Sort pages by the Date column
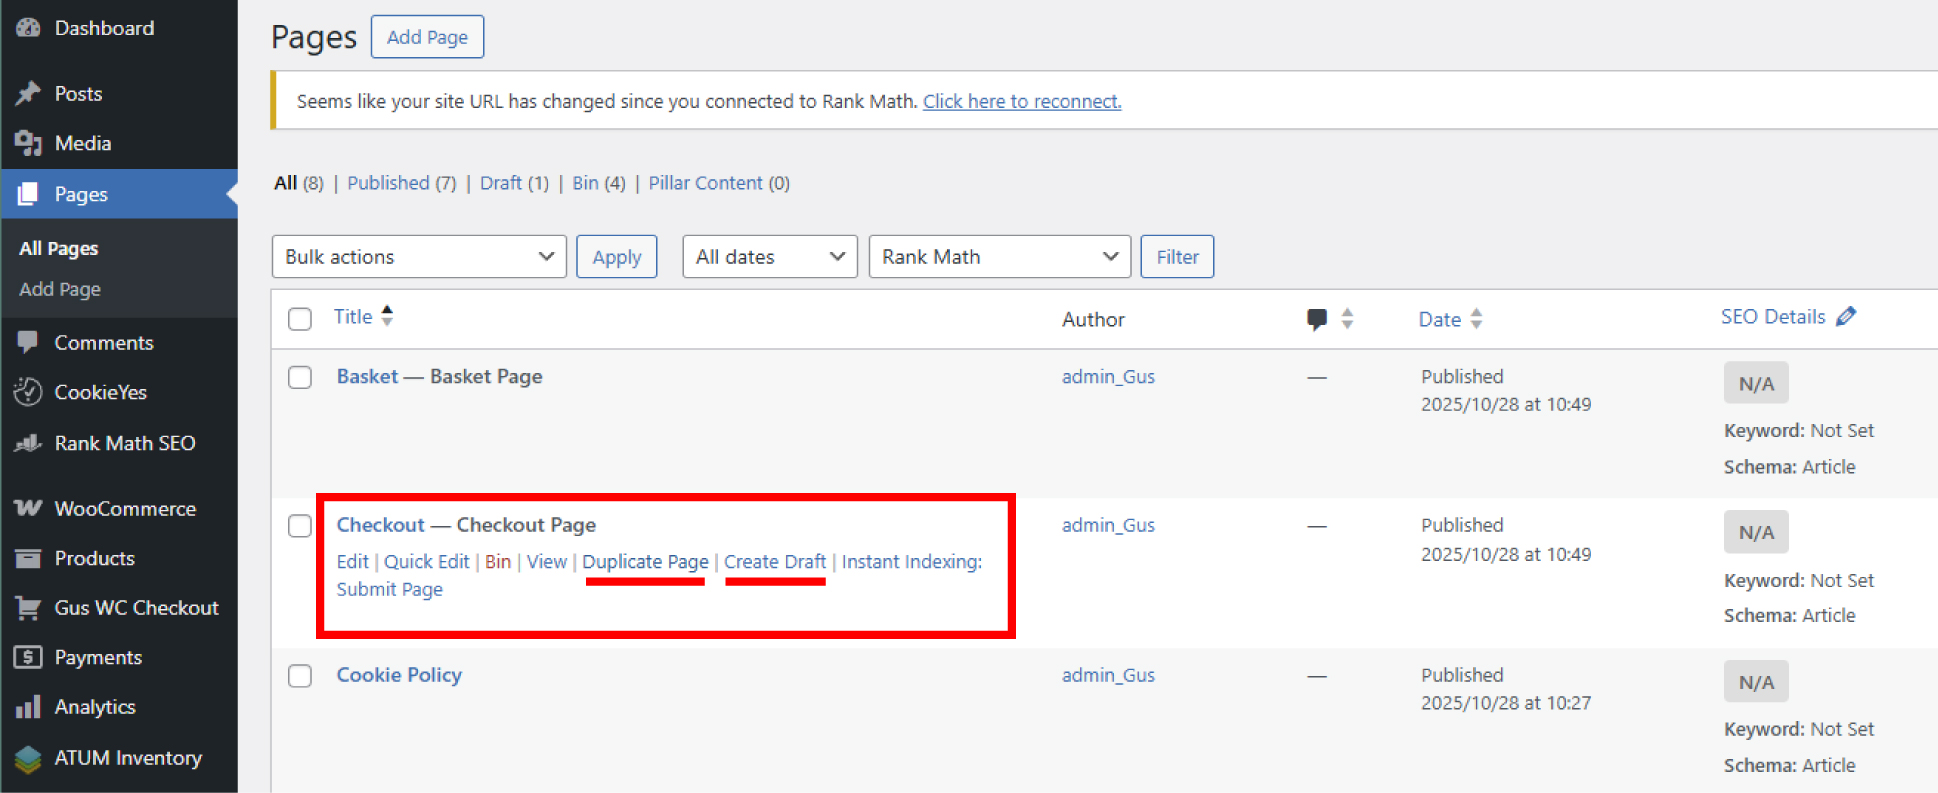 [1439, 319]
